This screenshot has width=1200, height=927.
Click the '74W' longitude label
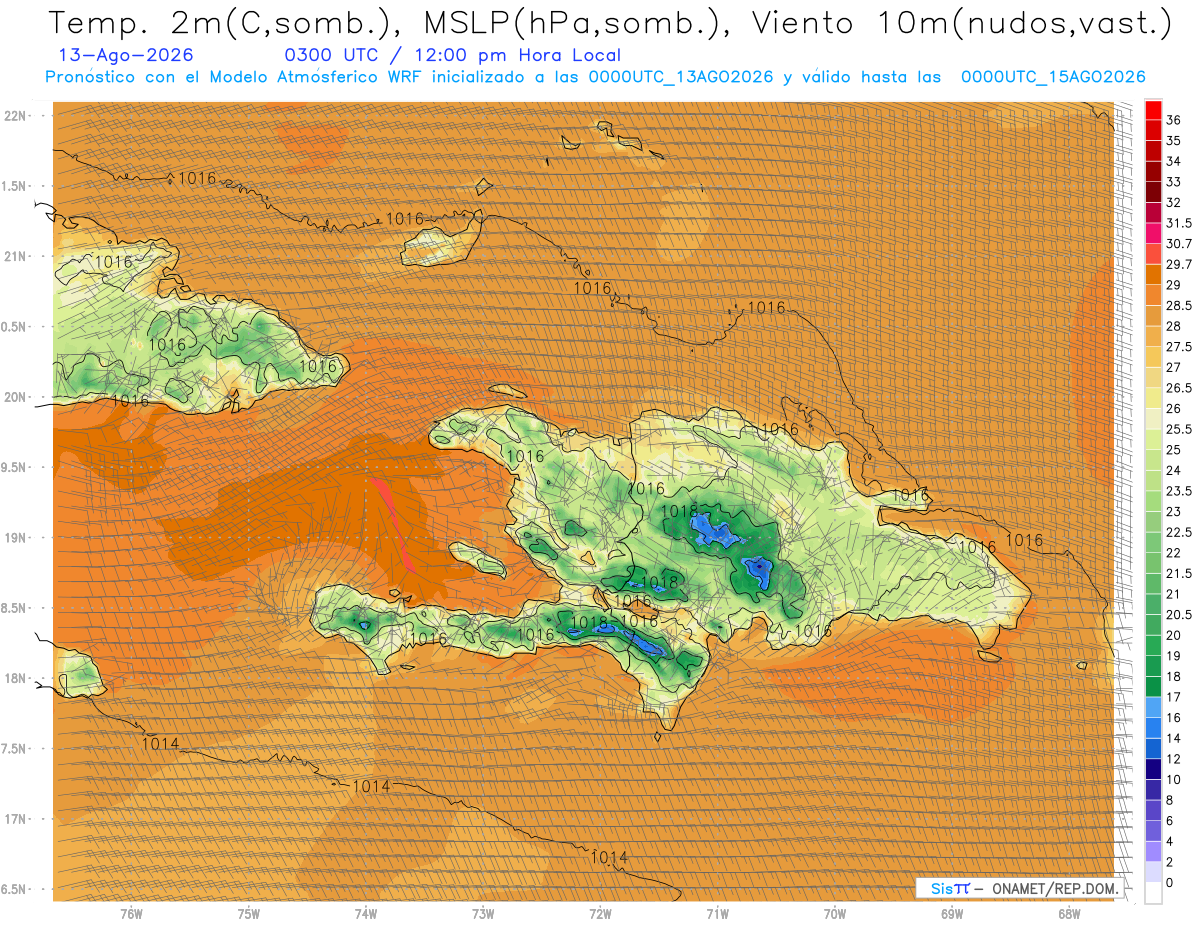click(365, 914)
